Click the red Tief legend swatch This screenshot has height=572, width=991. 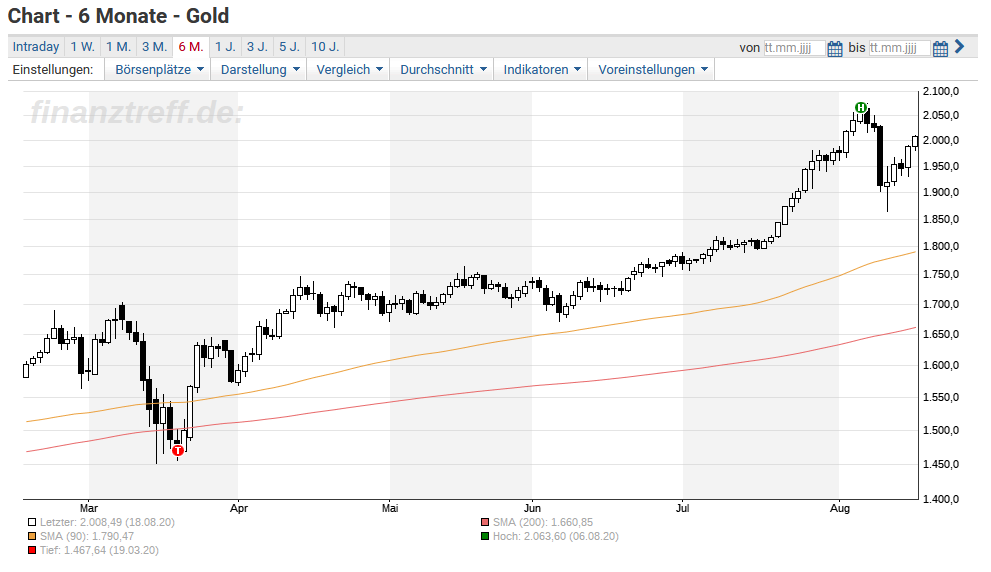[32, 551]
